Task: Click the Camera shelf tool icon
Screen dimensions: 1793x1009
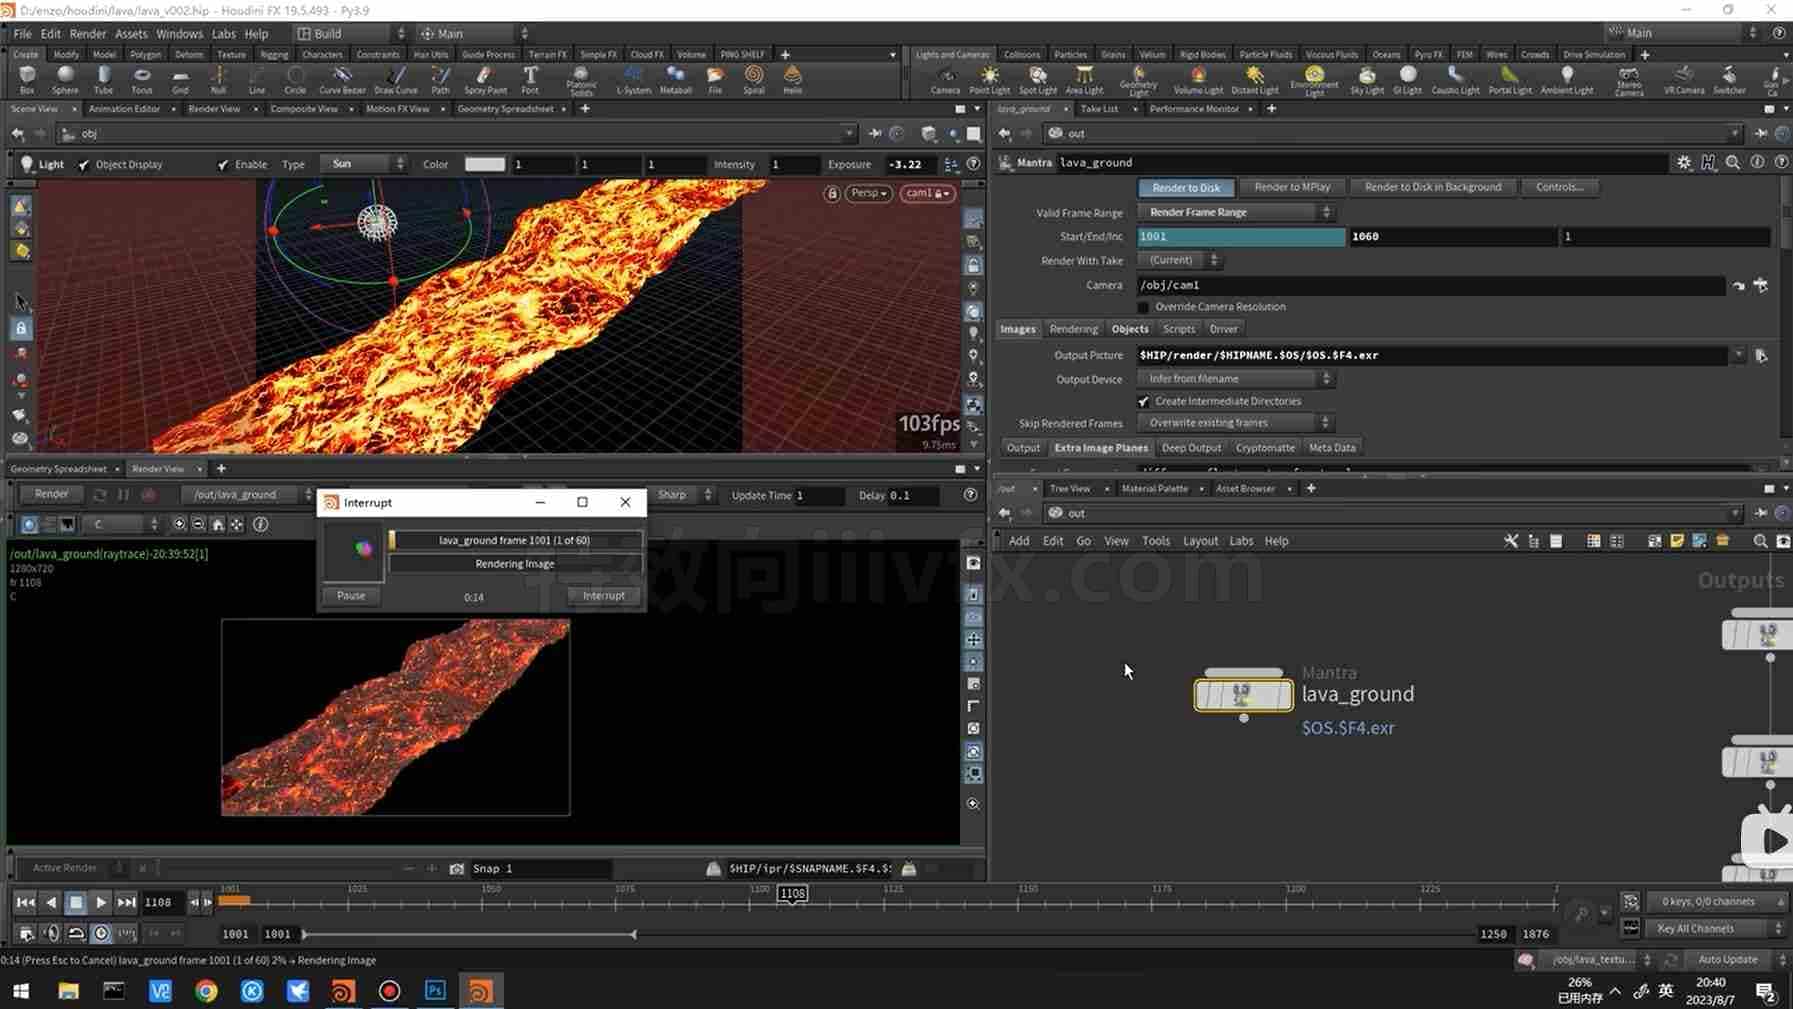Action: click(945, 79)
